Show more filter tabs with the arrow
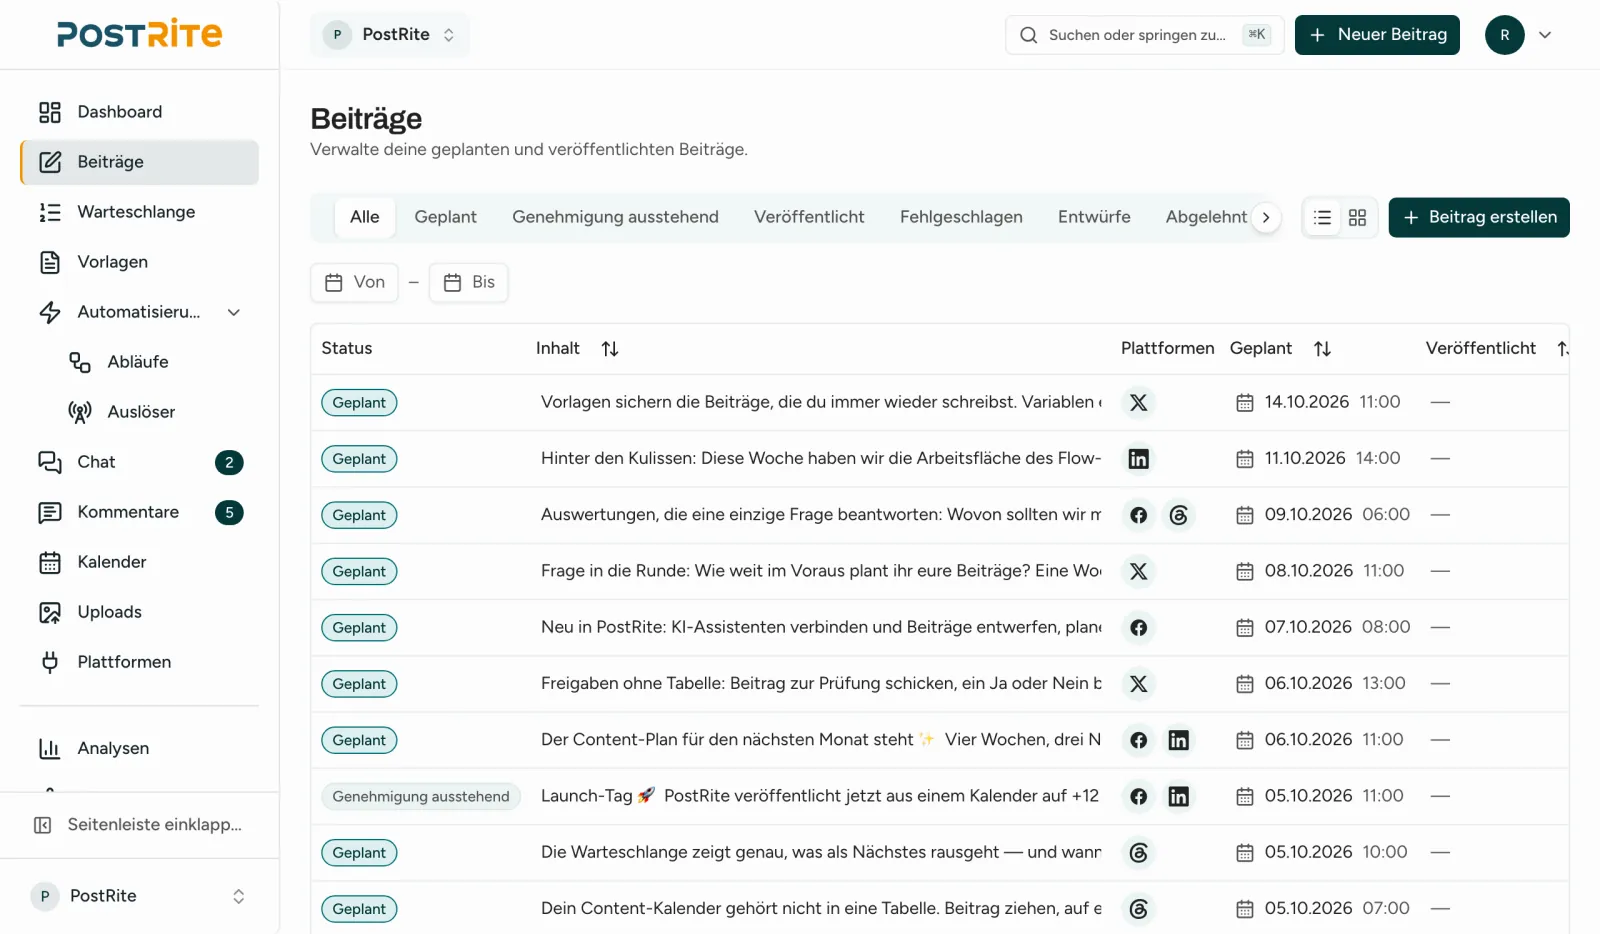This screenshot has width=1600, height=934. [x=1266, y=218]
